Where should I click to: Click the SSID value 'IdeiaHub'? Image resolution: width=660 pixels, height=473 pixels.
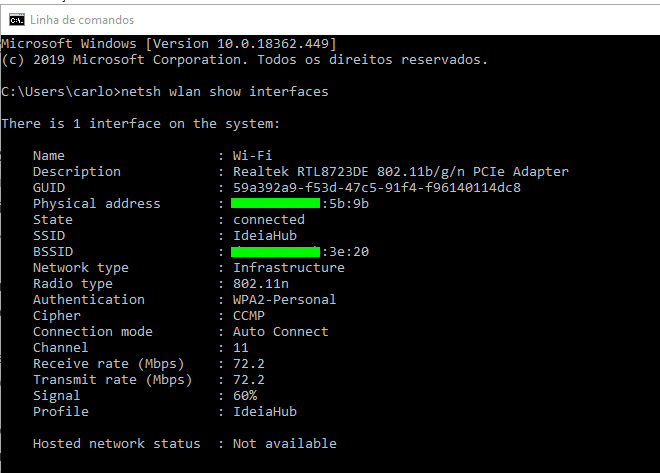pyautogui.click(x=265, y=236)
